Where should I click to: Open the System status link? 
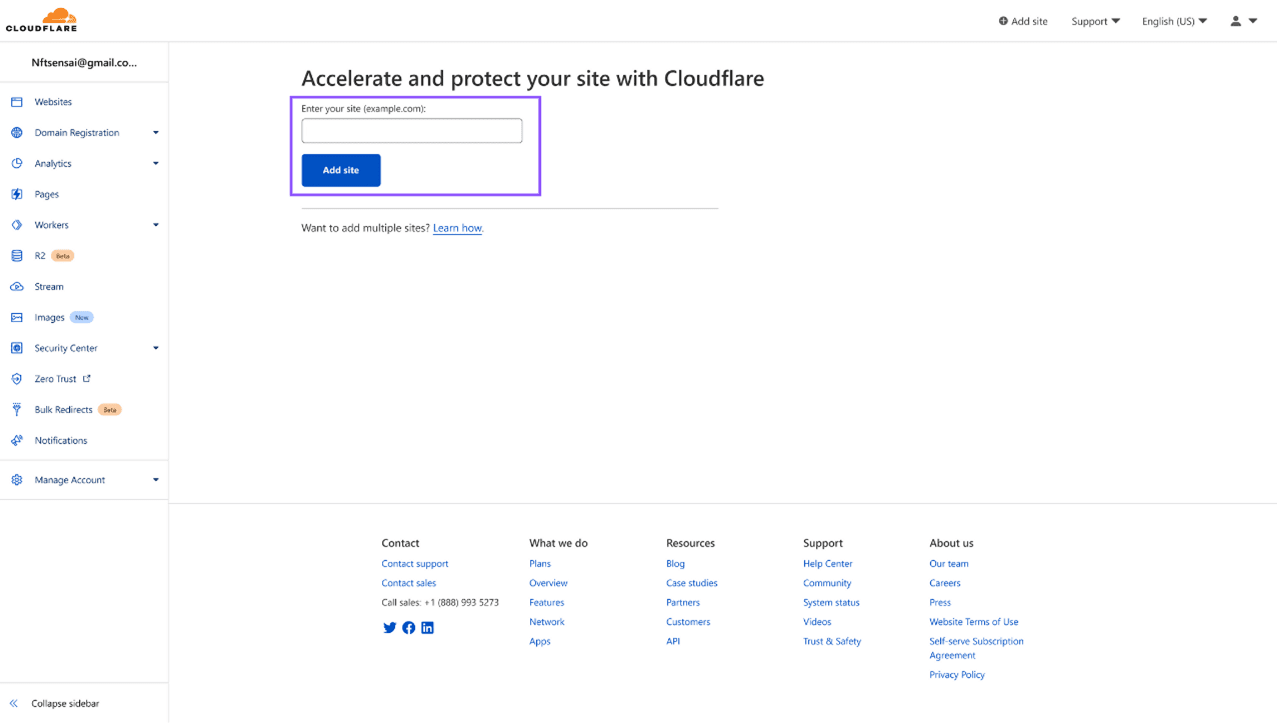pos(831,603)
